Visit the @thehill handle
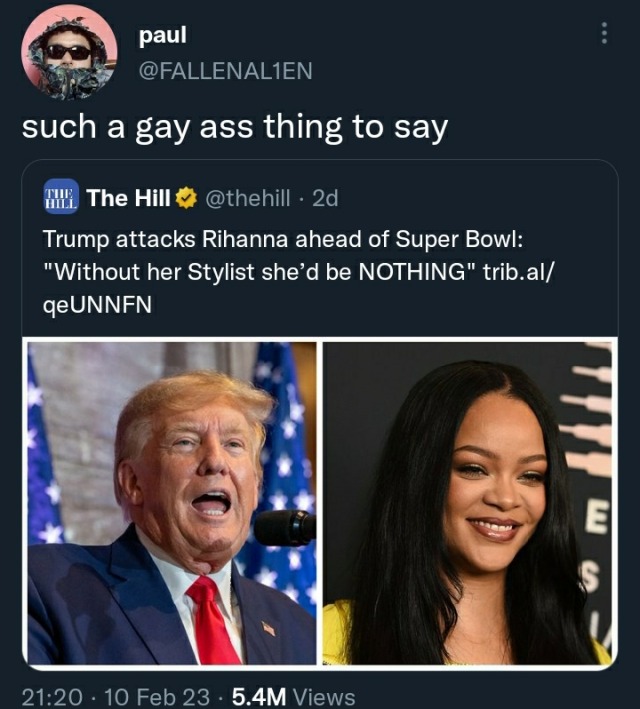The image size is (640, 709). [248, 198]
